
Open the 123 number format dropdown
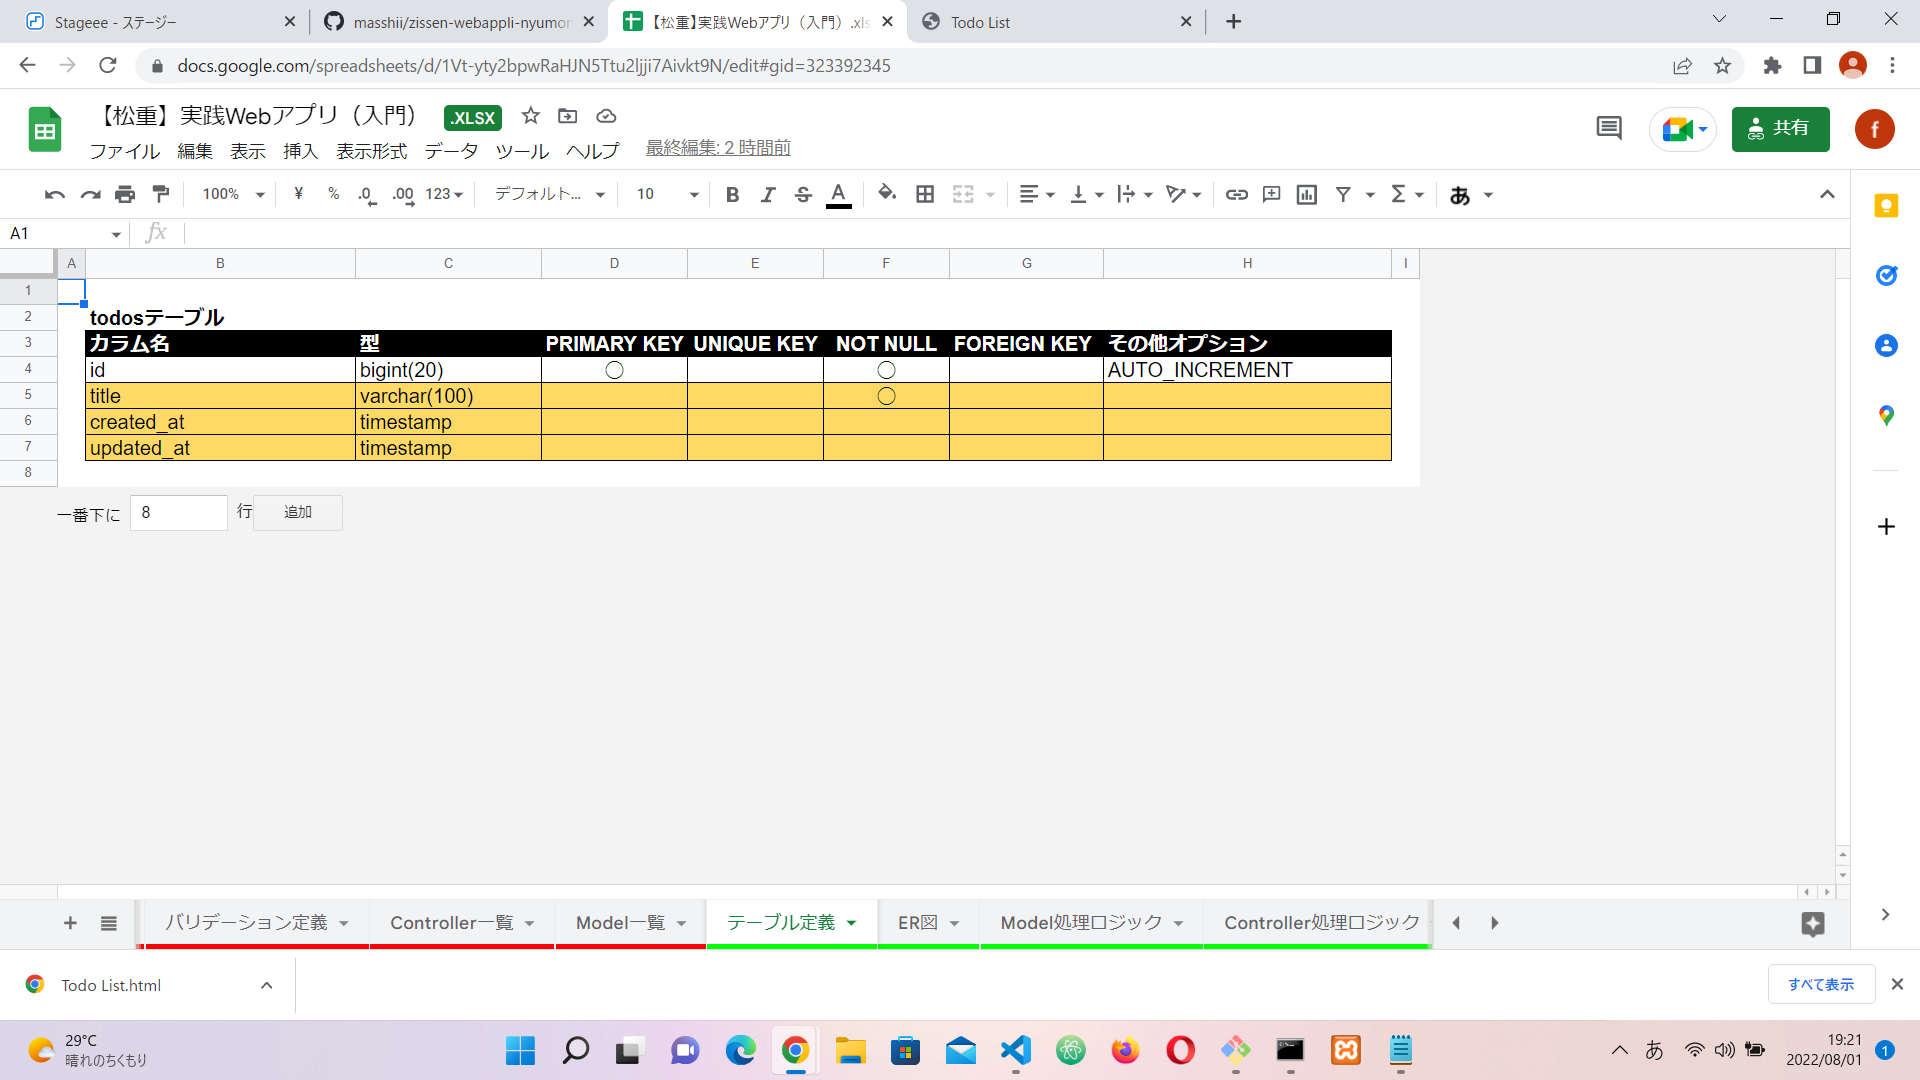tap(432, 194)
